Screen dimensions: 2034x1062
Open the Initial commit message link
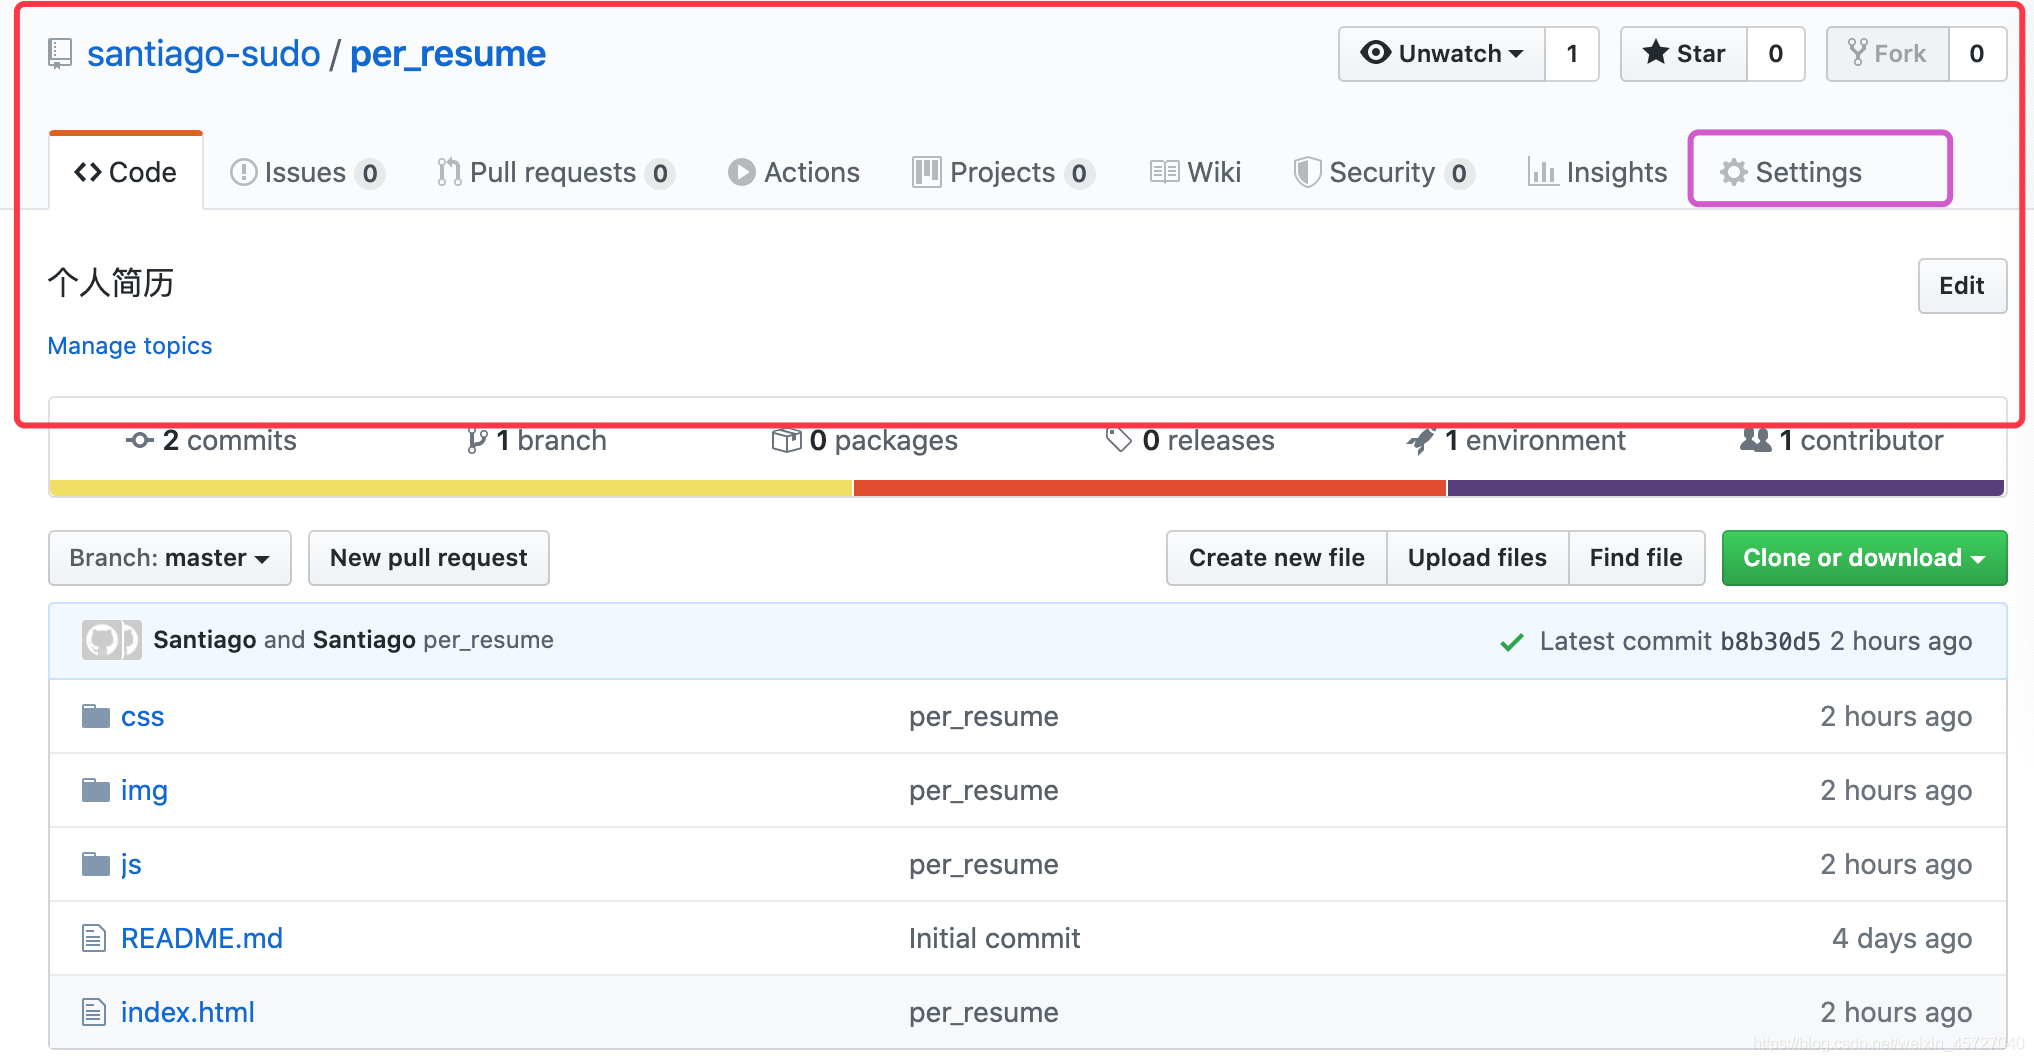coord(995,939)
